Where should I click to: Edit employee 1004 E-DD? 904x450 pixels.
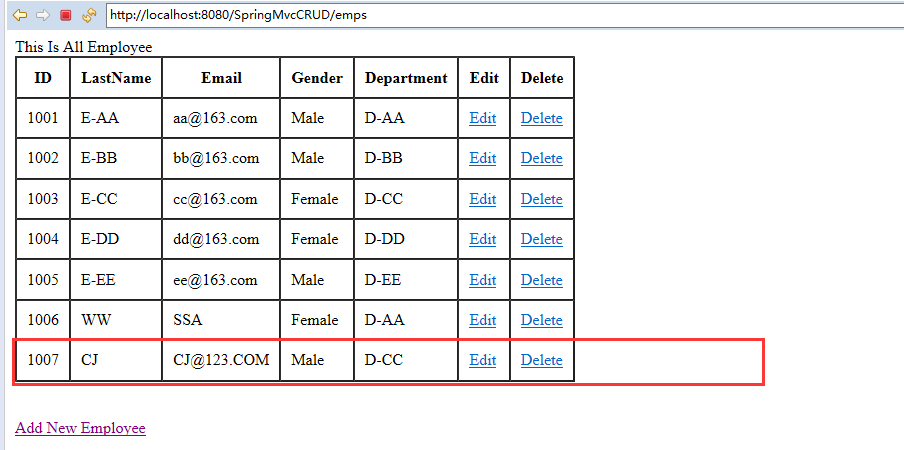(483, 239)
